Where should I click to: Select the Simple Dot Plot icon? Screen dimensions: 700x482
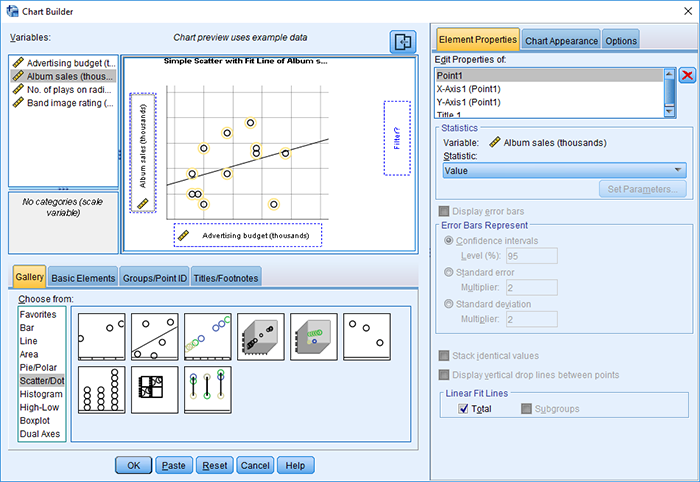(102, 388)
